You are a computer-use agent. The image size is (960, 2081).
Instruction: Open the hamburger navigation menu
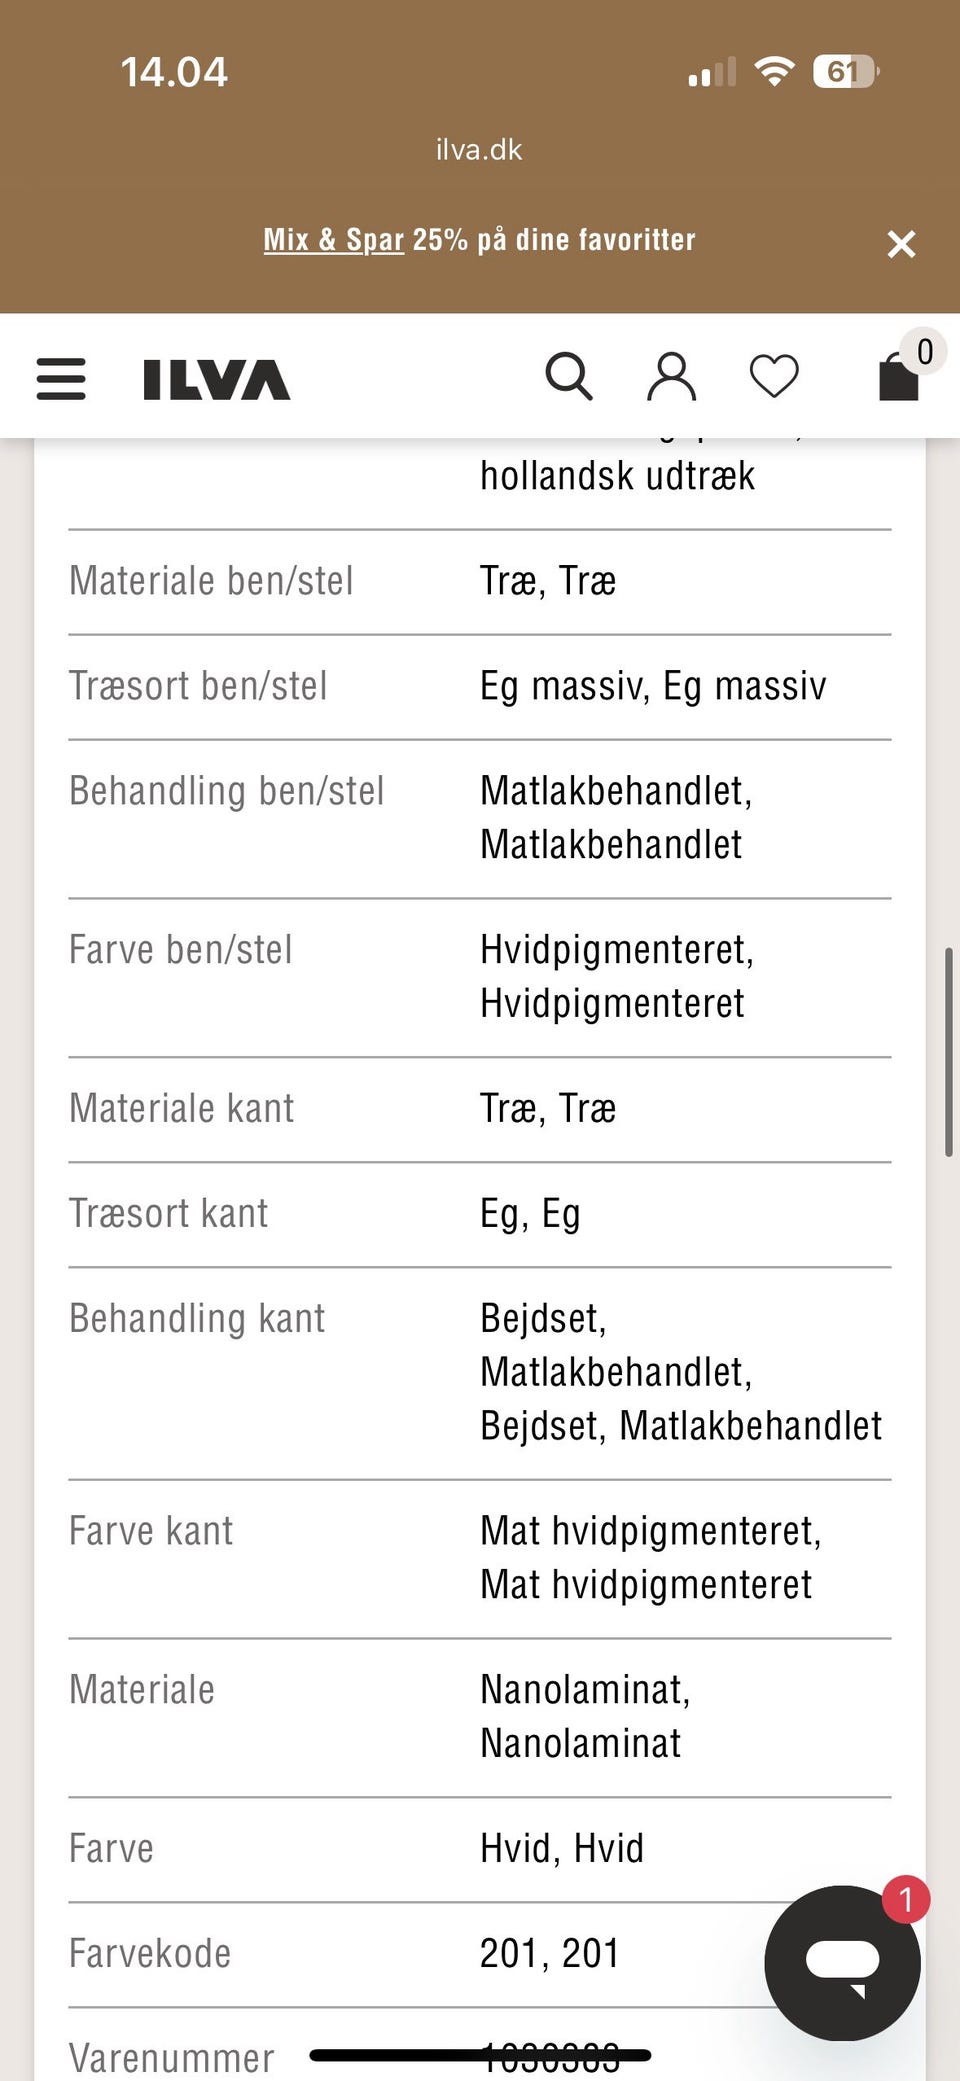[60, 378]
